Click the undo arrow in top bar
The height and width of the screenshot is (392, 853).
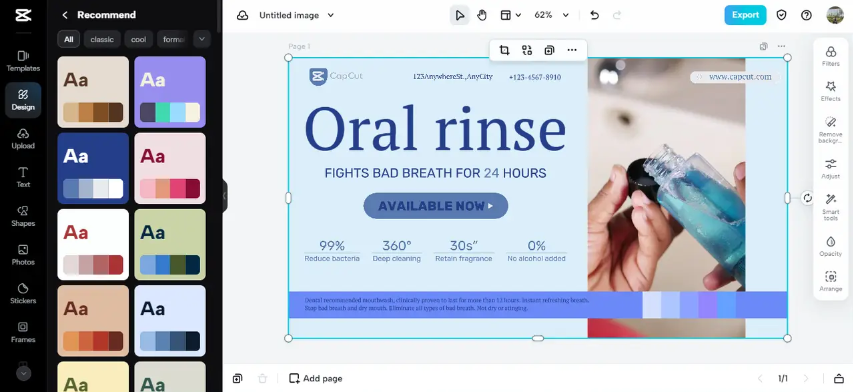(x=595, y=15)
